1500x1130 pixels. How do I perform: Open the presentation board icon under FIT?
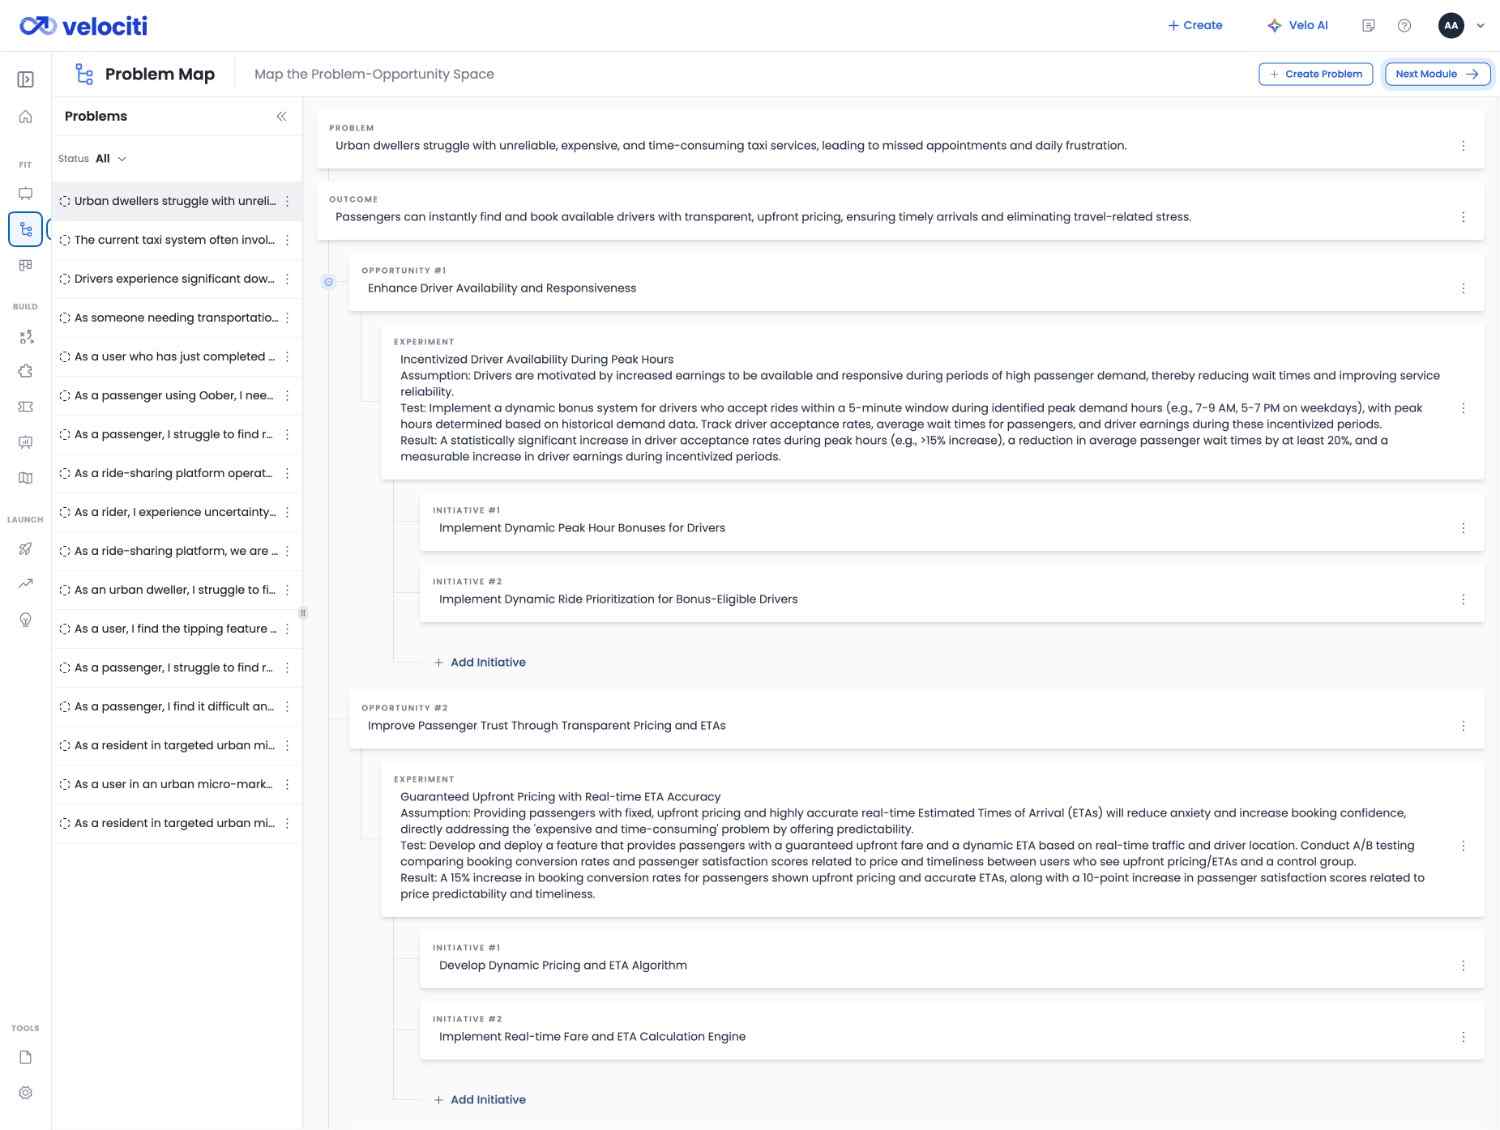[x=26, y=194]
